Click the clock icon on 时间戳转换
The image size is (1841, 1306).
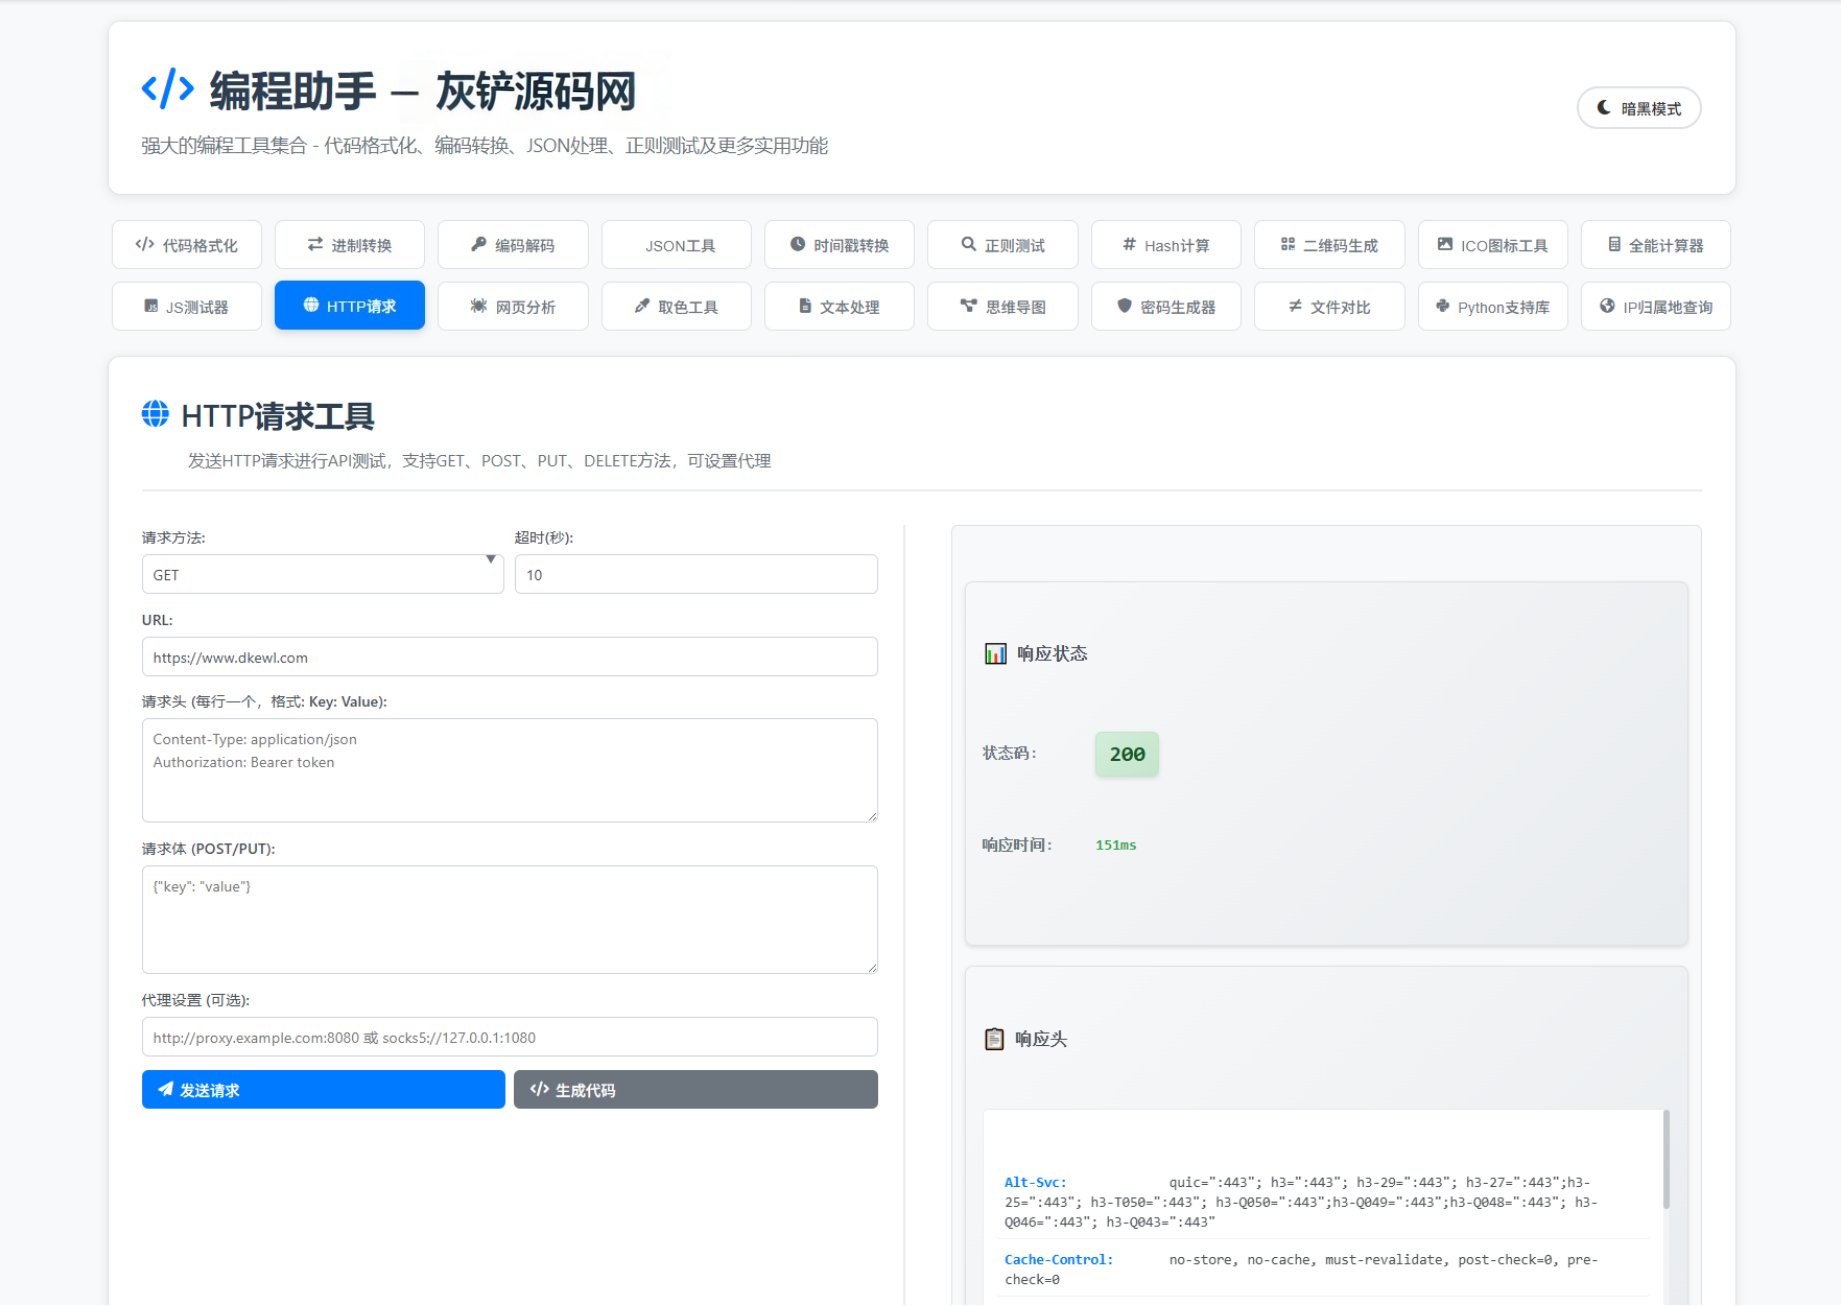pos(798,244)
